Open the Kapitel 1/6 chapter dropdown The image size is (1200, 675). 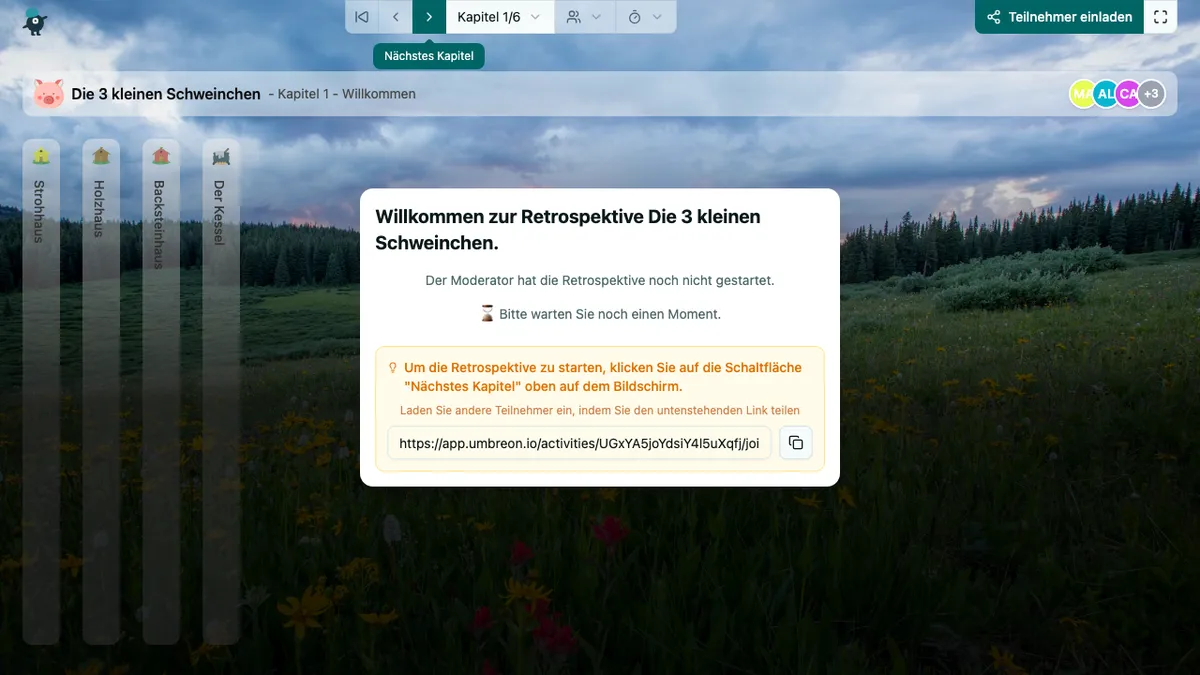click(499, 17)
